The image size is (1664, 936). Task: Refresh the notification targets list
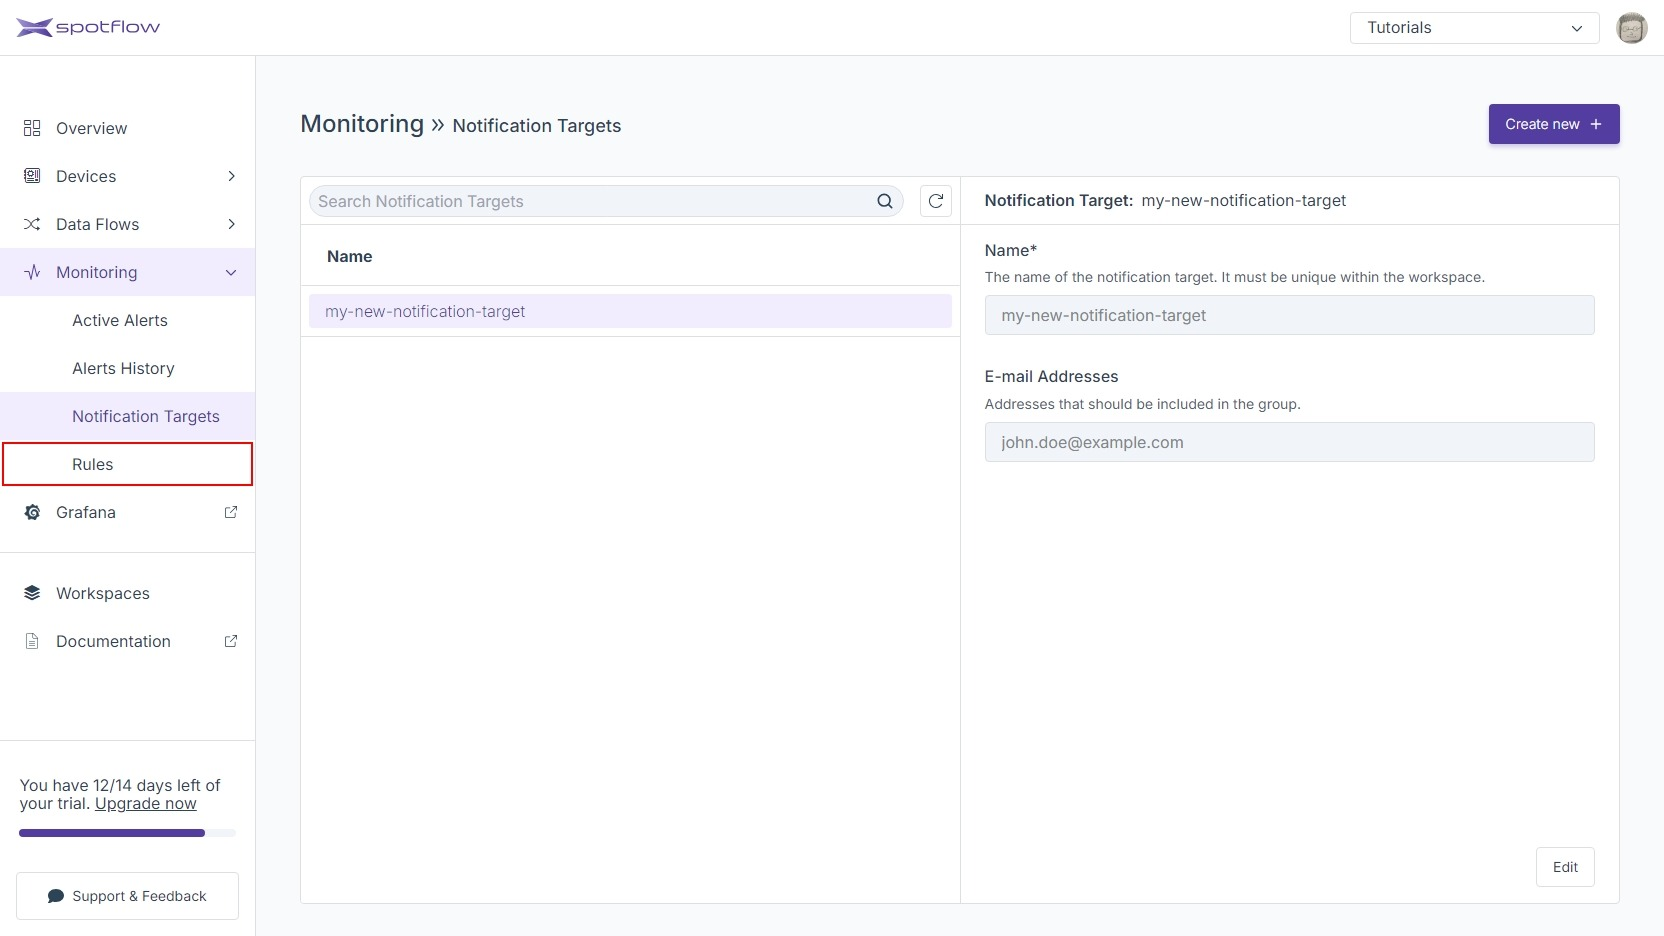(936, 201)
